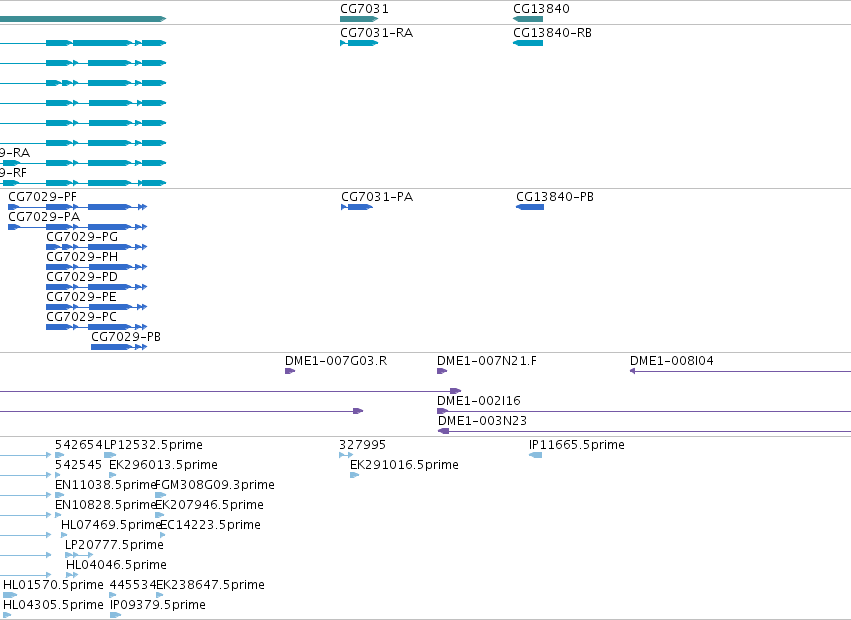Select the DME1-008I04 label
The image size is (851, 620).
[672, 361]
